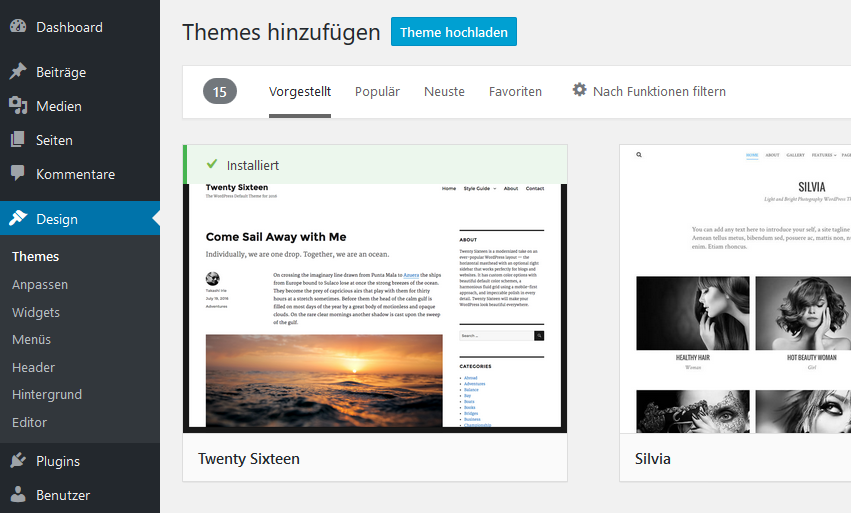Select the Design menu item
This screenshot has width=851, height=513.
80,219
